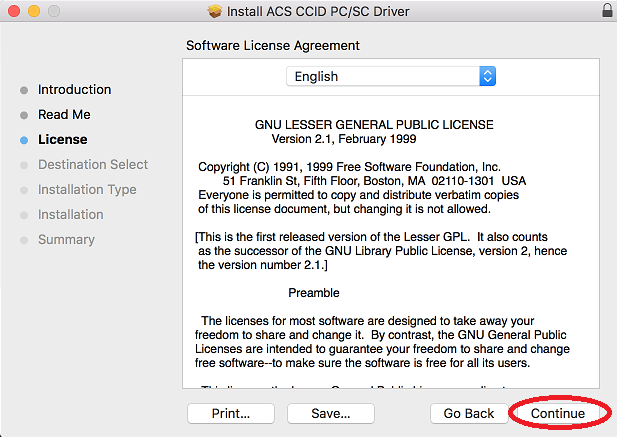Click the GNU LESSER GENERAL PUBLIC LICENSE title
This screenshot has width=617, height=437.
374,125
